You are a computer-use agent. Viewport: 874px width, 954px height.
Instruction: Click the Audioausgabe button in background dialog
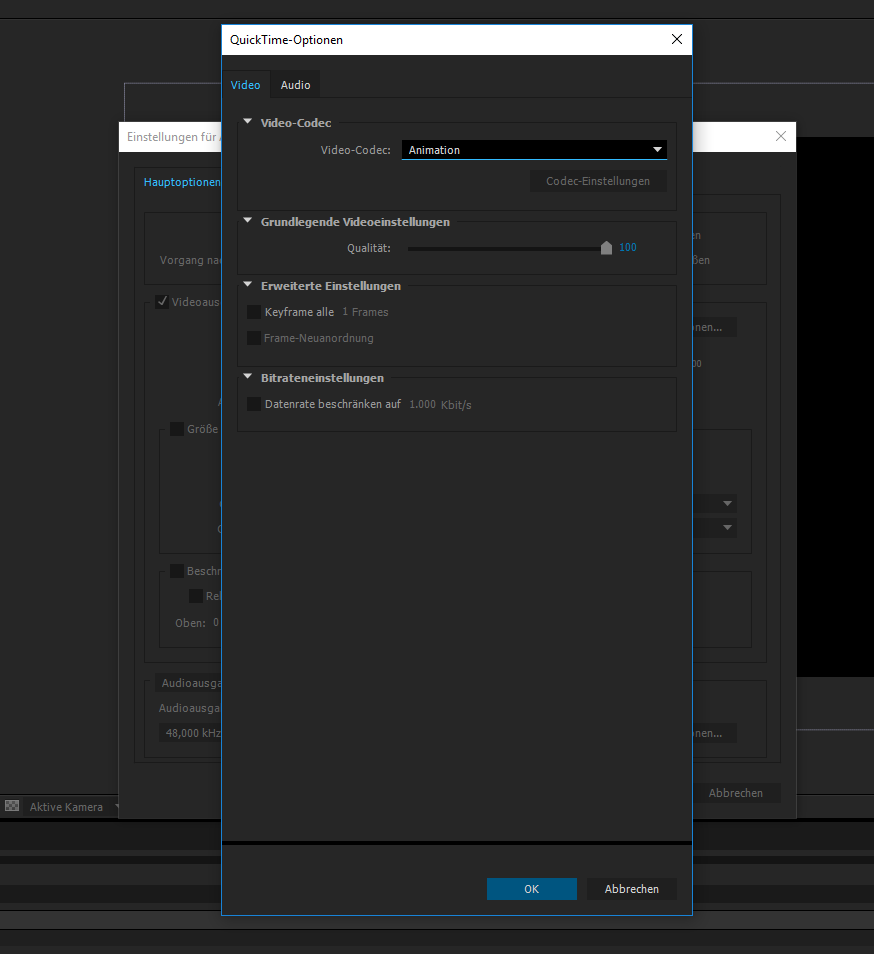(x=189, y=683)
